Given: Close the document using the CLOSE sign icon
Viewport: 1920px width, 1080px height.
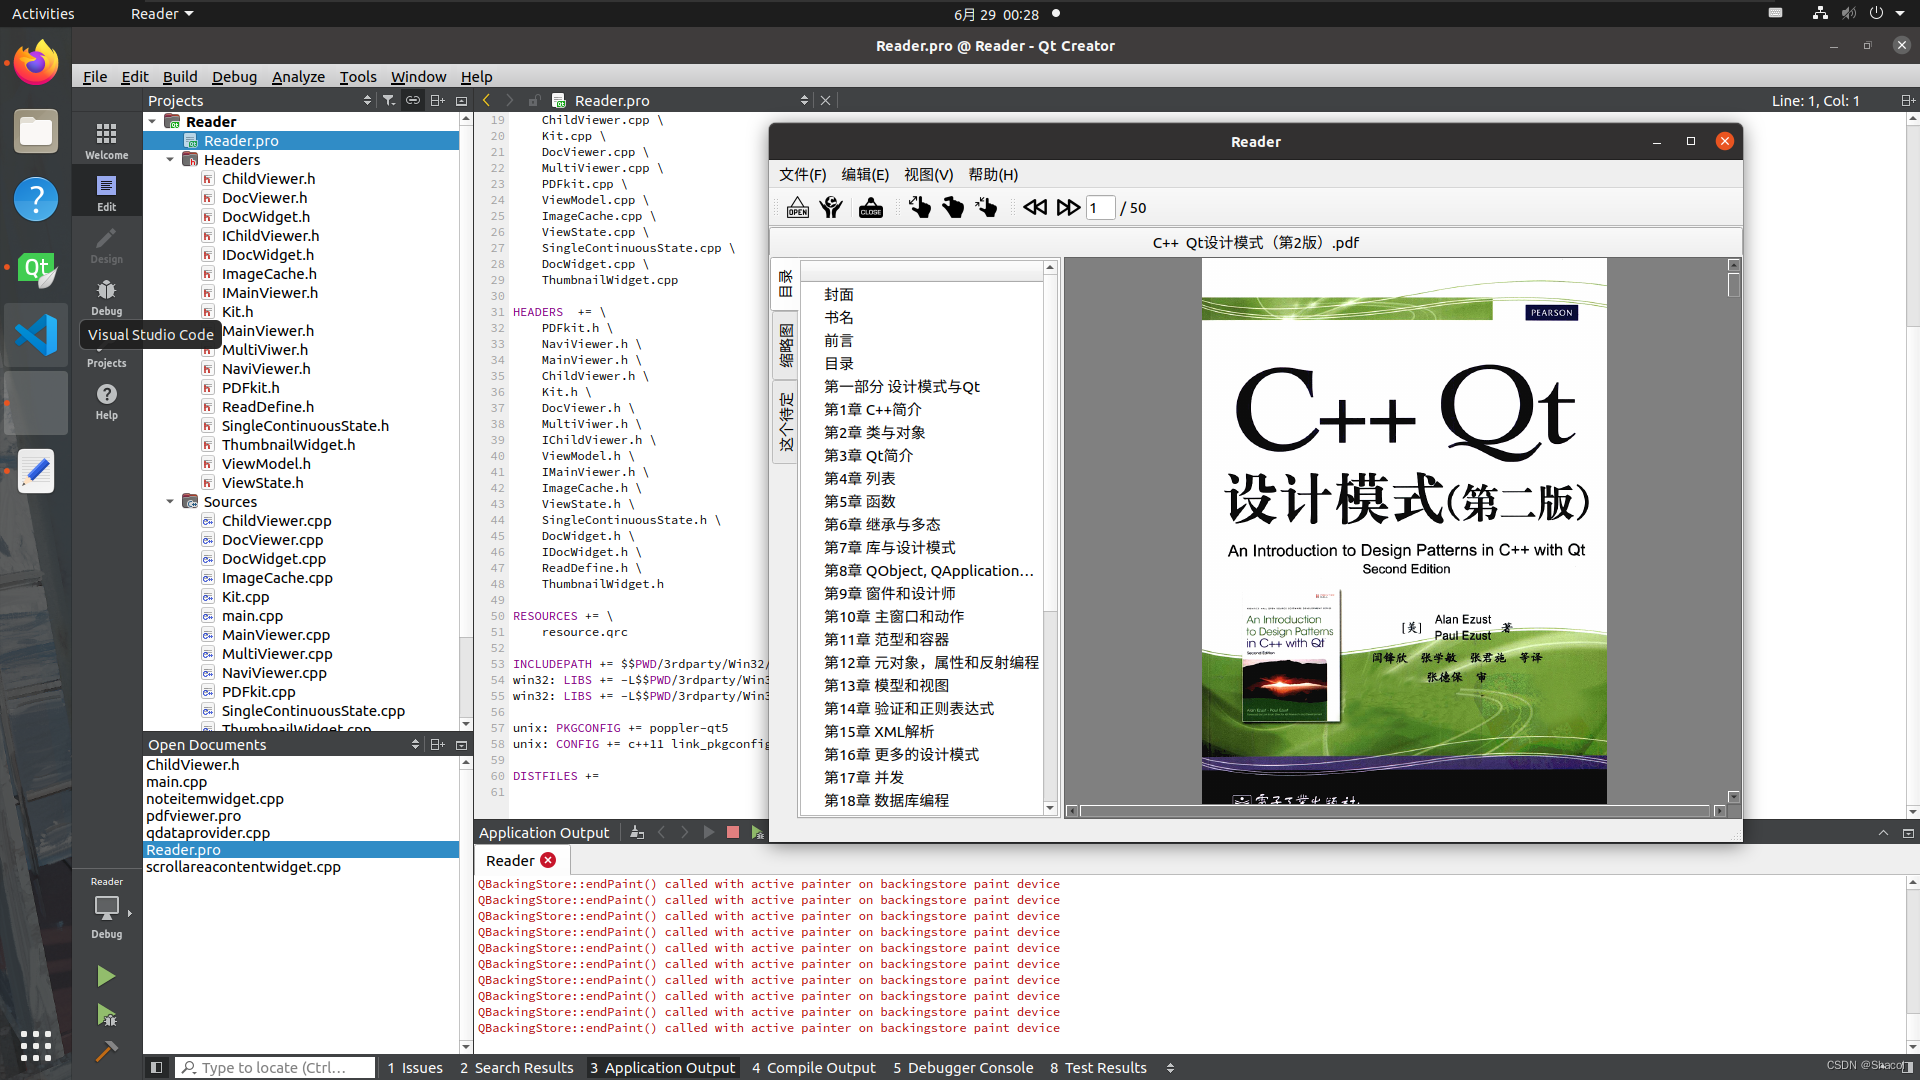Looking at the screenshot, I should coord(871,207).
